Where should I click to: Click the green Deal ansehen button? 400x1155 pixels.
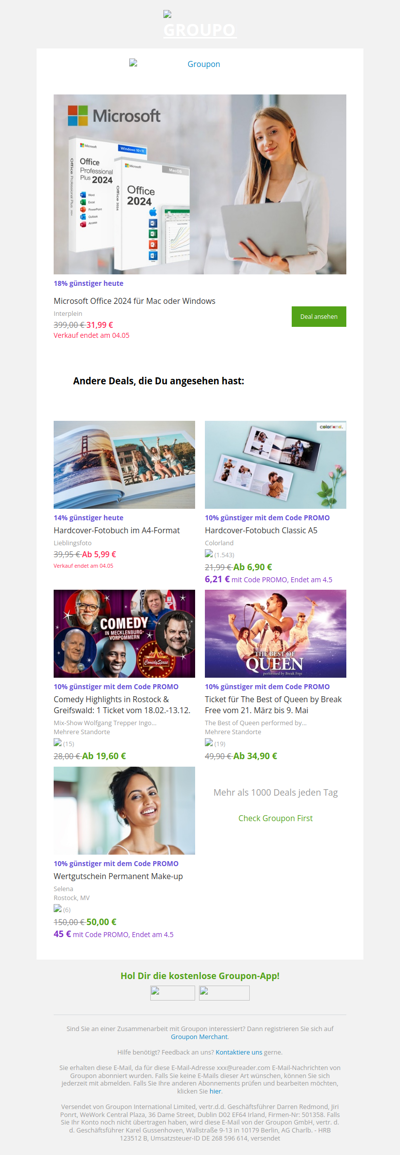(319, 317)
